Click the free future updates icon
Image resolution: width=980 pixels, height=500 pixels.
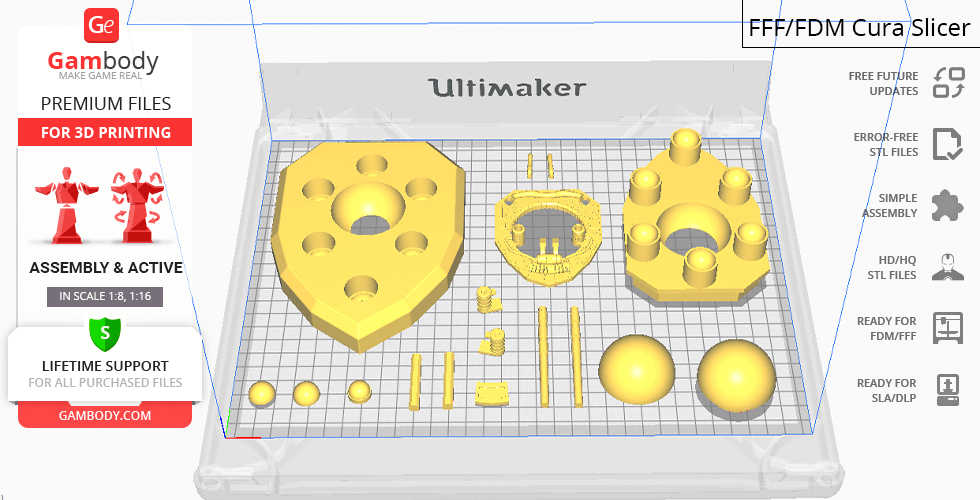[x=947, y=83]
